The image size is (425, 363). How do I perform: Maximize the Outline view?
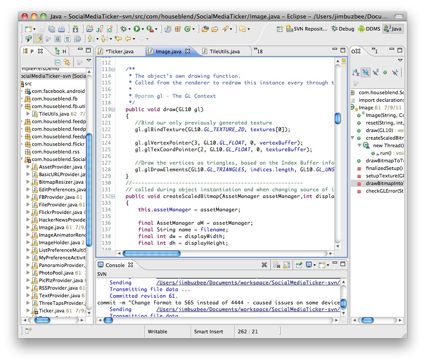pos(400,50)
